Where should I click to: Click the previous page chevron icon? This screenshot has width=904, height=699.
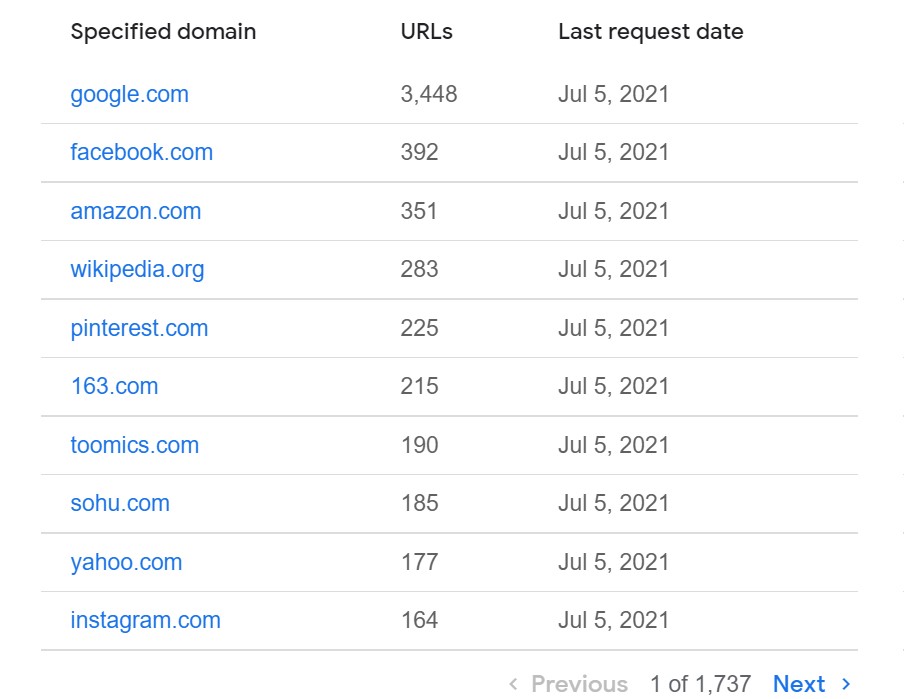tap(513, 684)
